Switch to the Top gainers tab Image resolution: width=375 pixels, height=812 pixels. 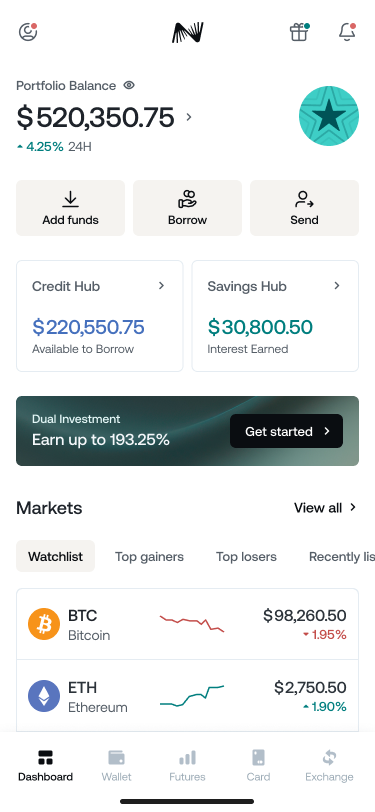point(149,556)
